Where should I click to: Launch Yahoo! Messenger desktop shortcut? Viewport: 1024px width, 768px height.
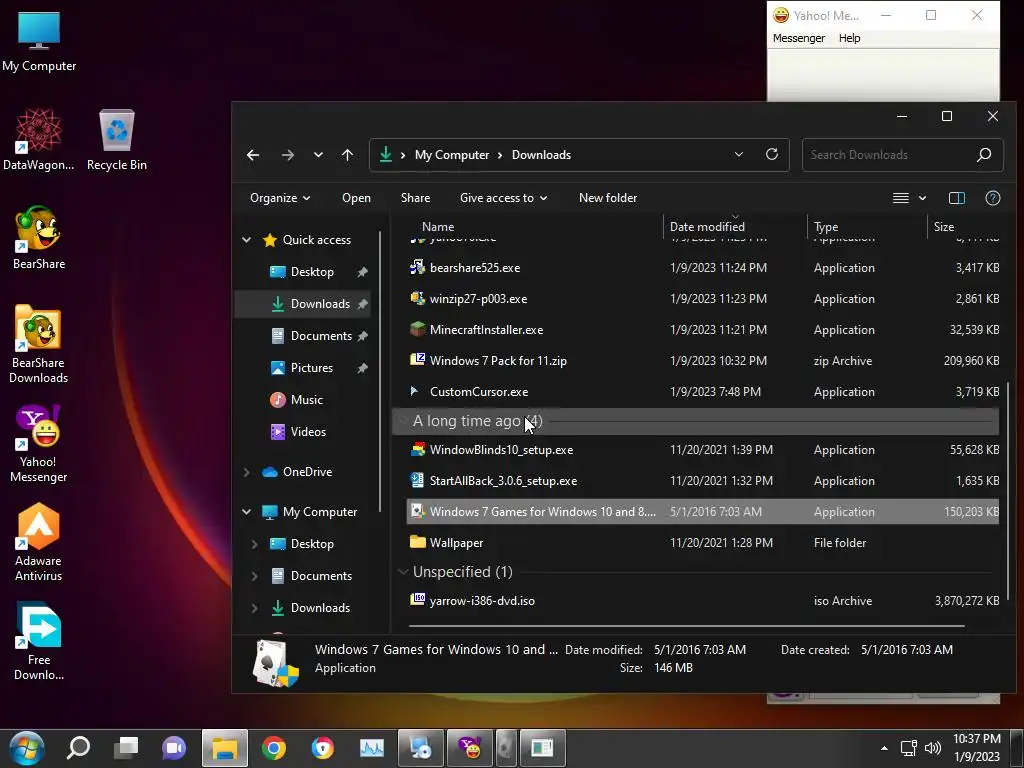click(39, 444)
